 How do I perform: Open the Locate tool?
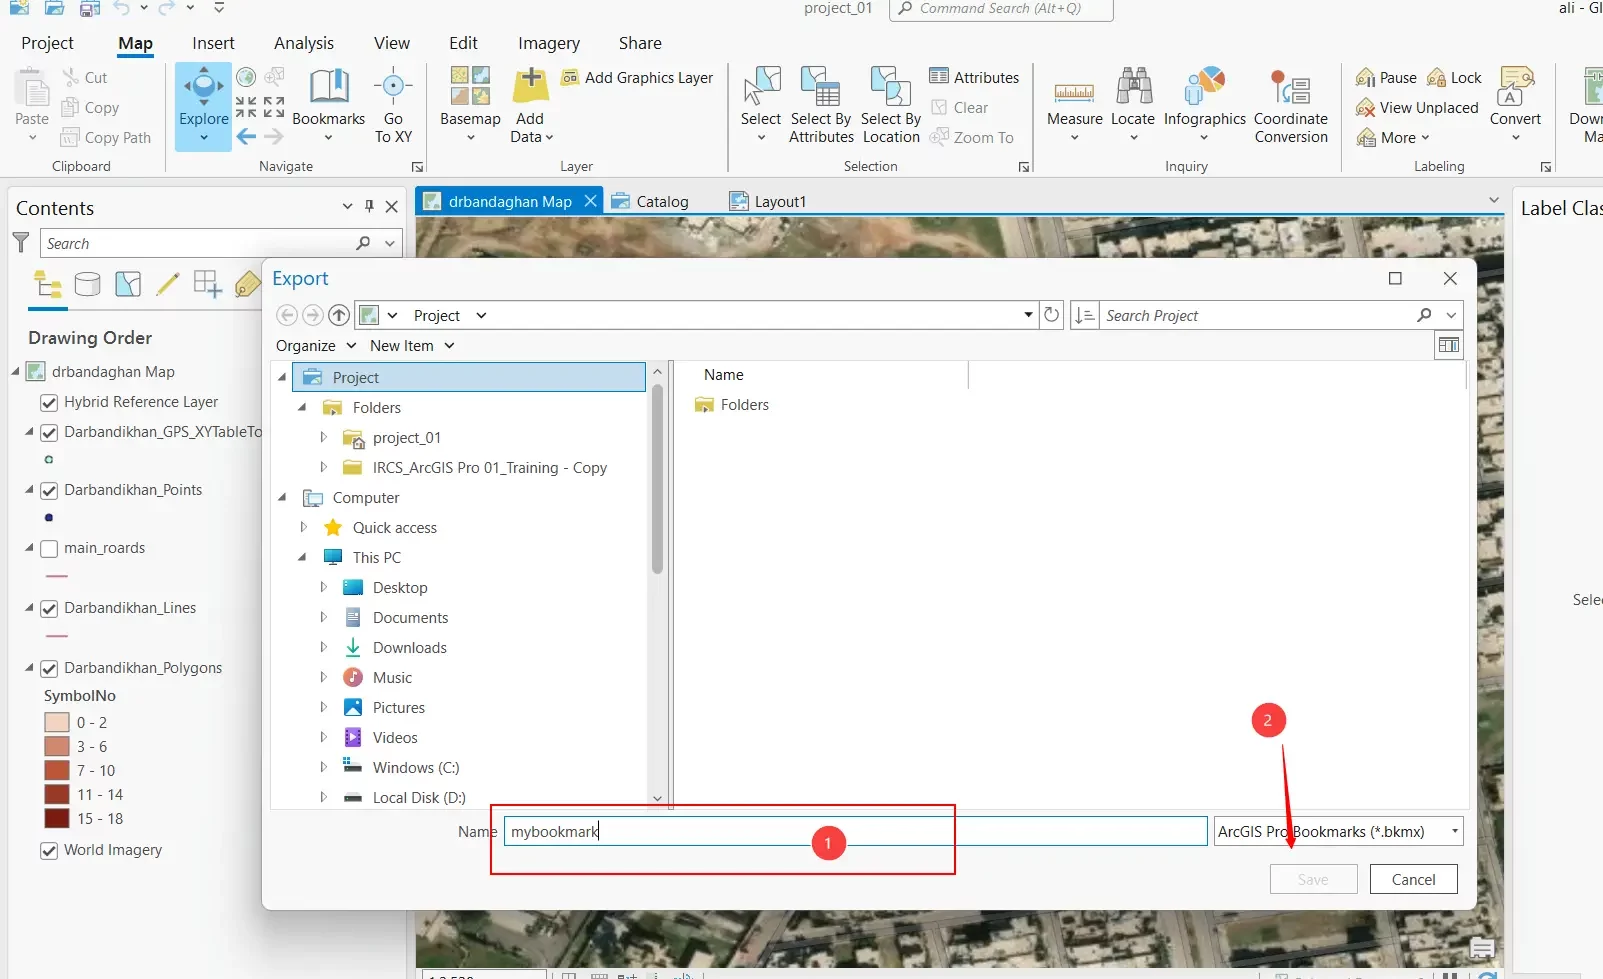1133,104
